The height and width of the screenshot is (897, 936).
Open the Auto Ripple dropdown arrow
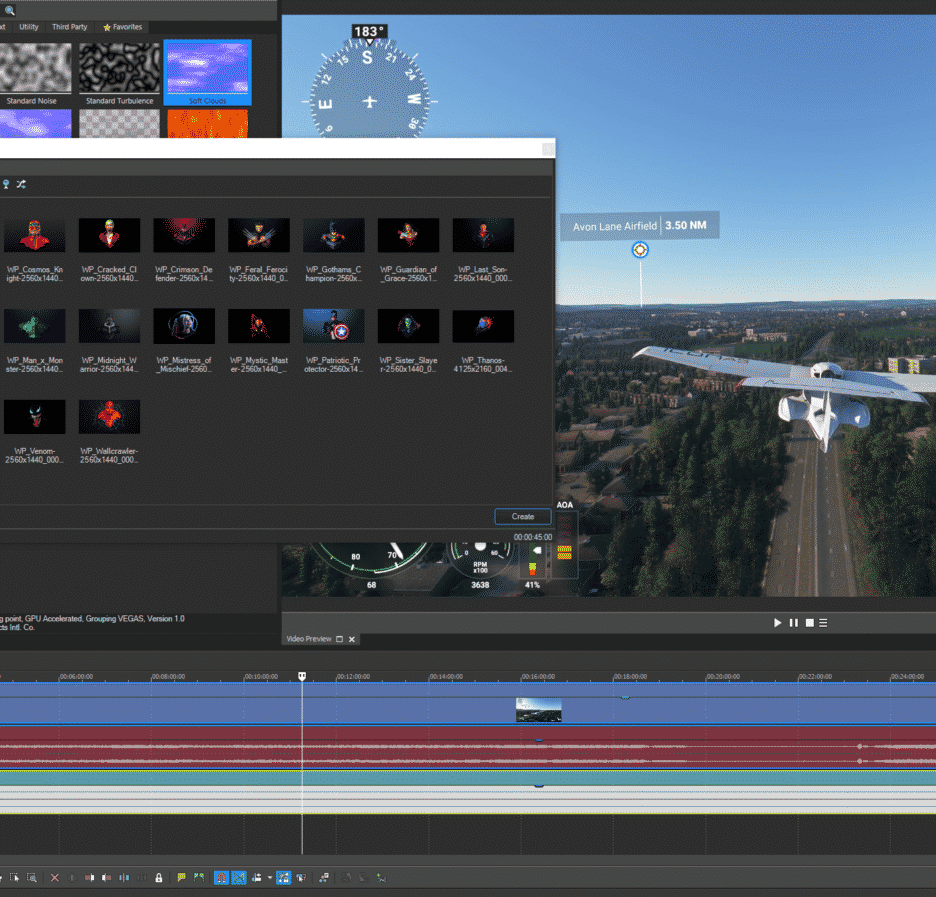coord(270,878)
